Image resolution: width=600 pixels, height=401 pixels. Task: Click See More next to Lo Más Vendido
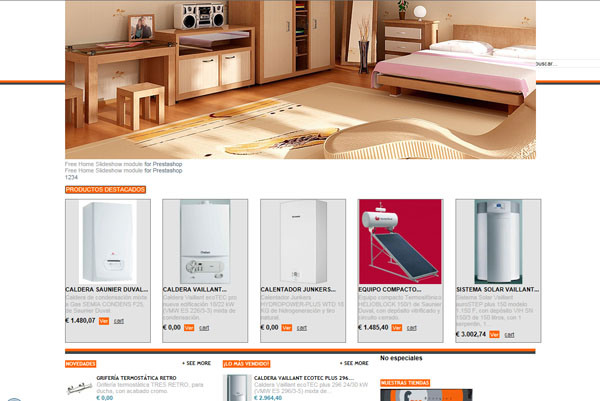click(354, 363)
